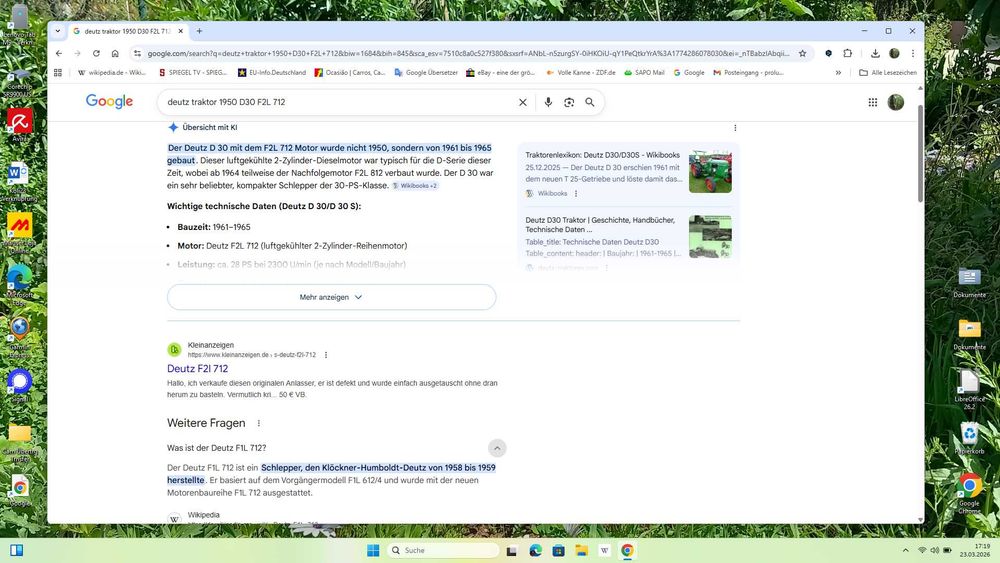Go back to the previous page in Chrome

tap(59, 54)
